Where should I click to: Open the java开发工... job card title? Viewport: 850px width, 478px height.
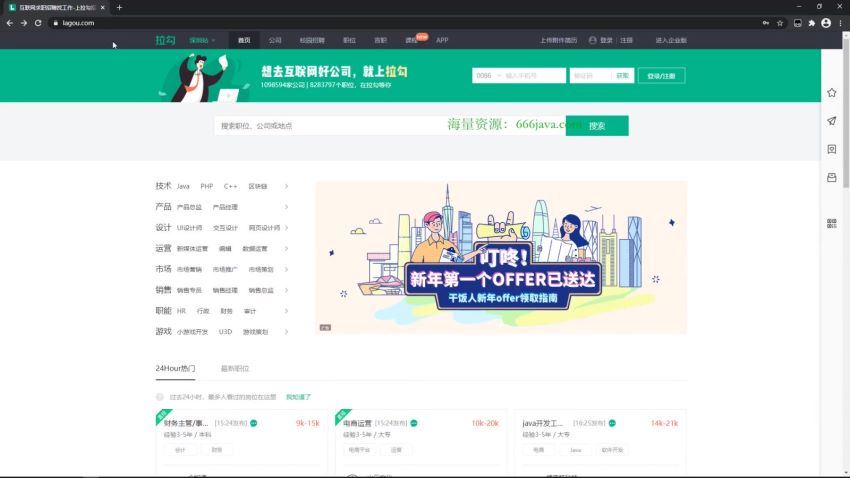(543, 423)
